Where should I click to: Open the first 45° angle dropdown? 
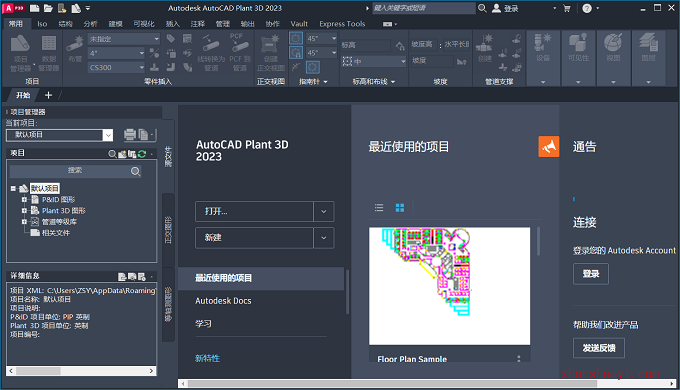pos(321,39)
